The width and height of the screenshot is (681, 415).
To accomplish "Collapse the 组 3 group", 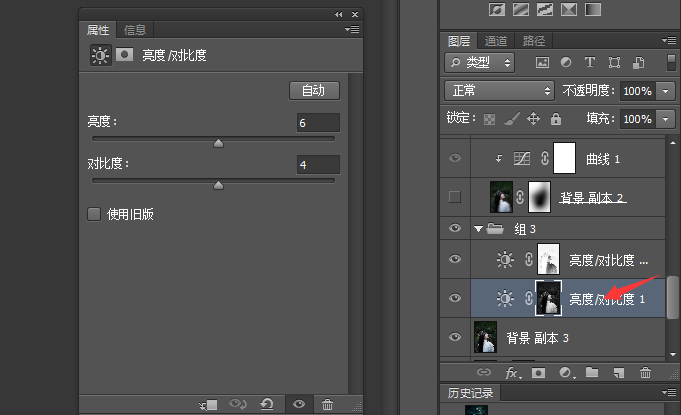I will click(479, 229).
